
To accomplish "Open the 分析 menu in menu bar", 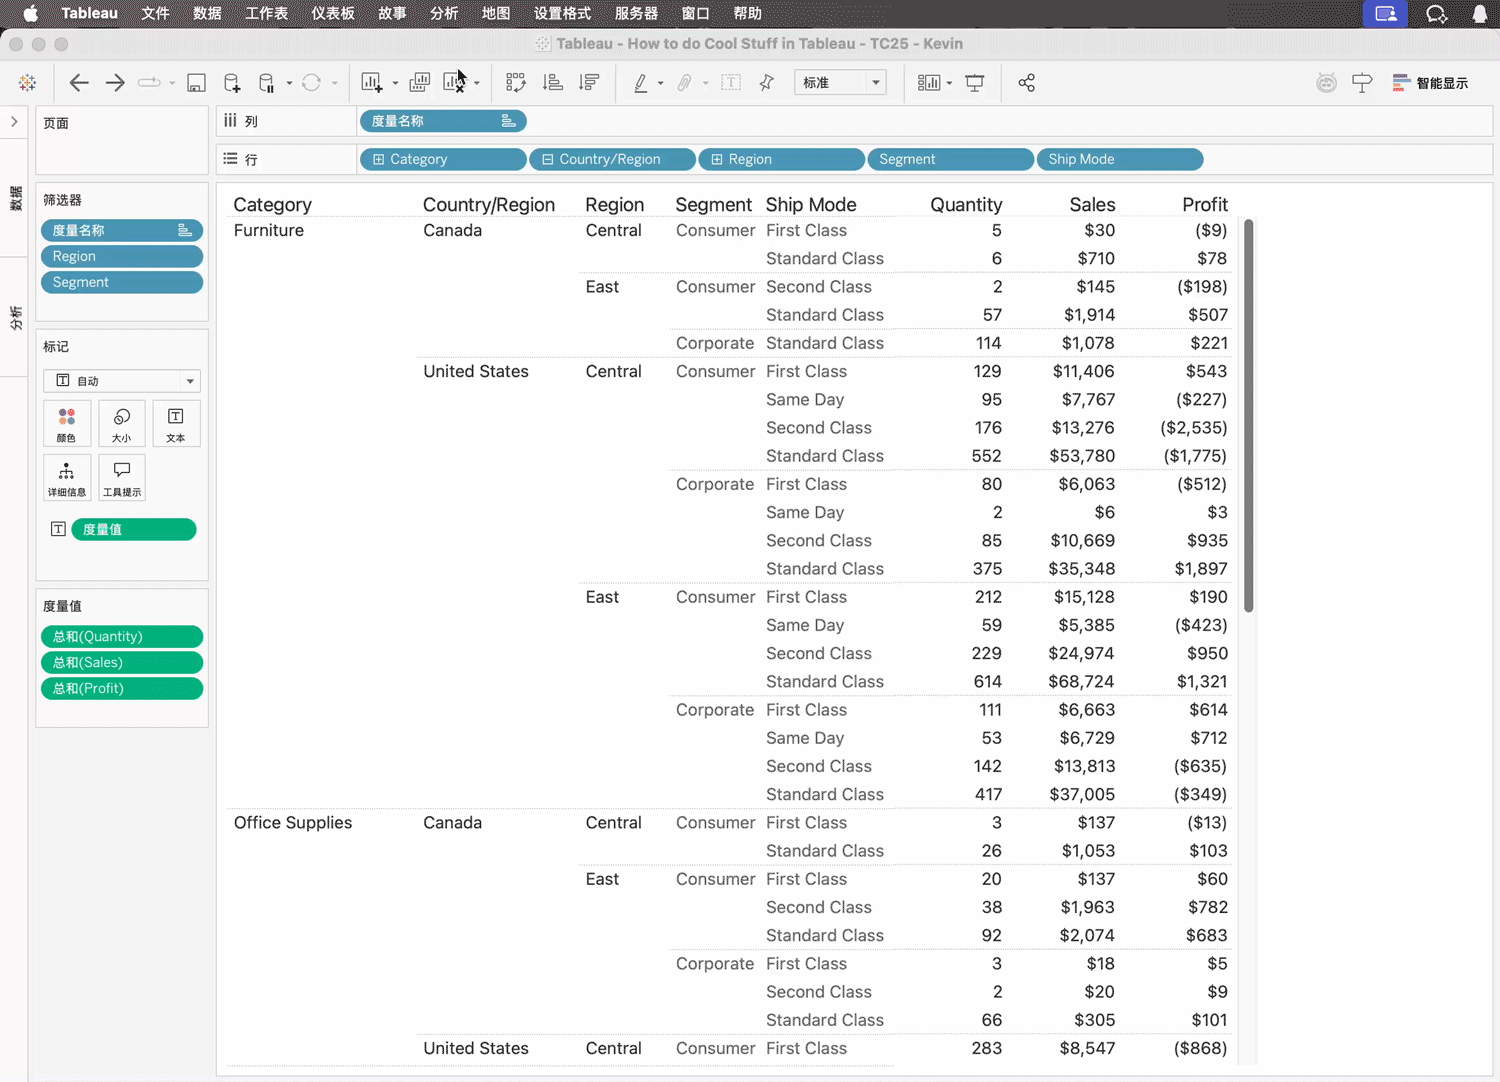I will (x=443, y=14).
